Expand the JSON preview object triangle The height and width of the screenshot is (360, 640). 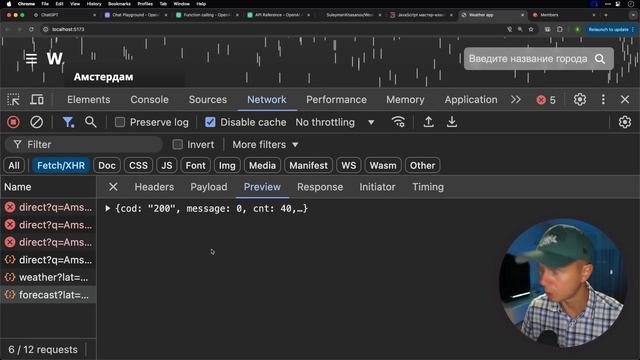108,209
